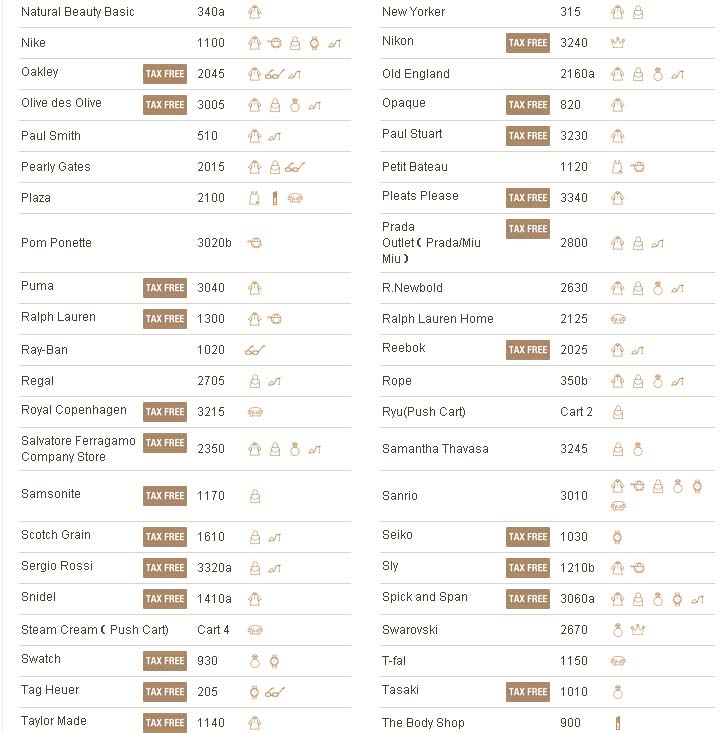Click the lipstick icon for The Body Shop
The image size is (724, 733).
617,723
